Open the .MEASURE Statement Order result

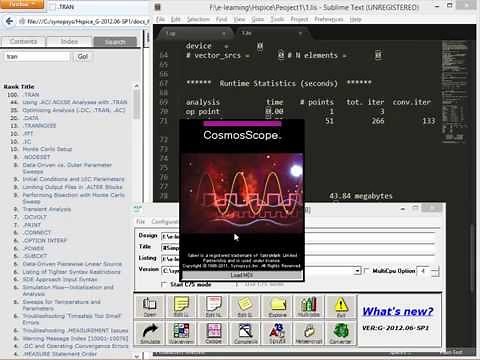point(60,354)
